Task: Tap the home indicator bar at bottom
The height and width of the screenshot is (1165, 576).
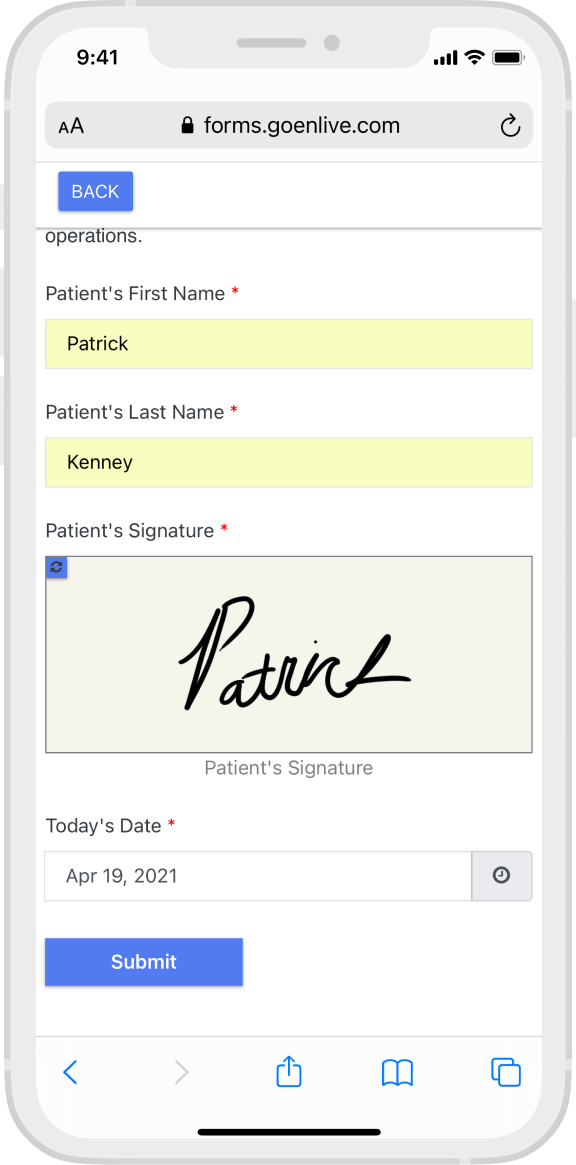Action: (x=289, y=1132)
